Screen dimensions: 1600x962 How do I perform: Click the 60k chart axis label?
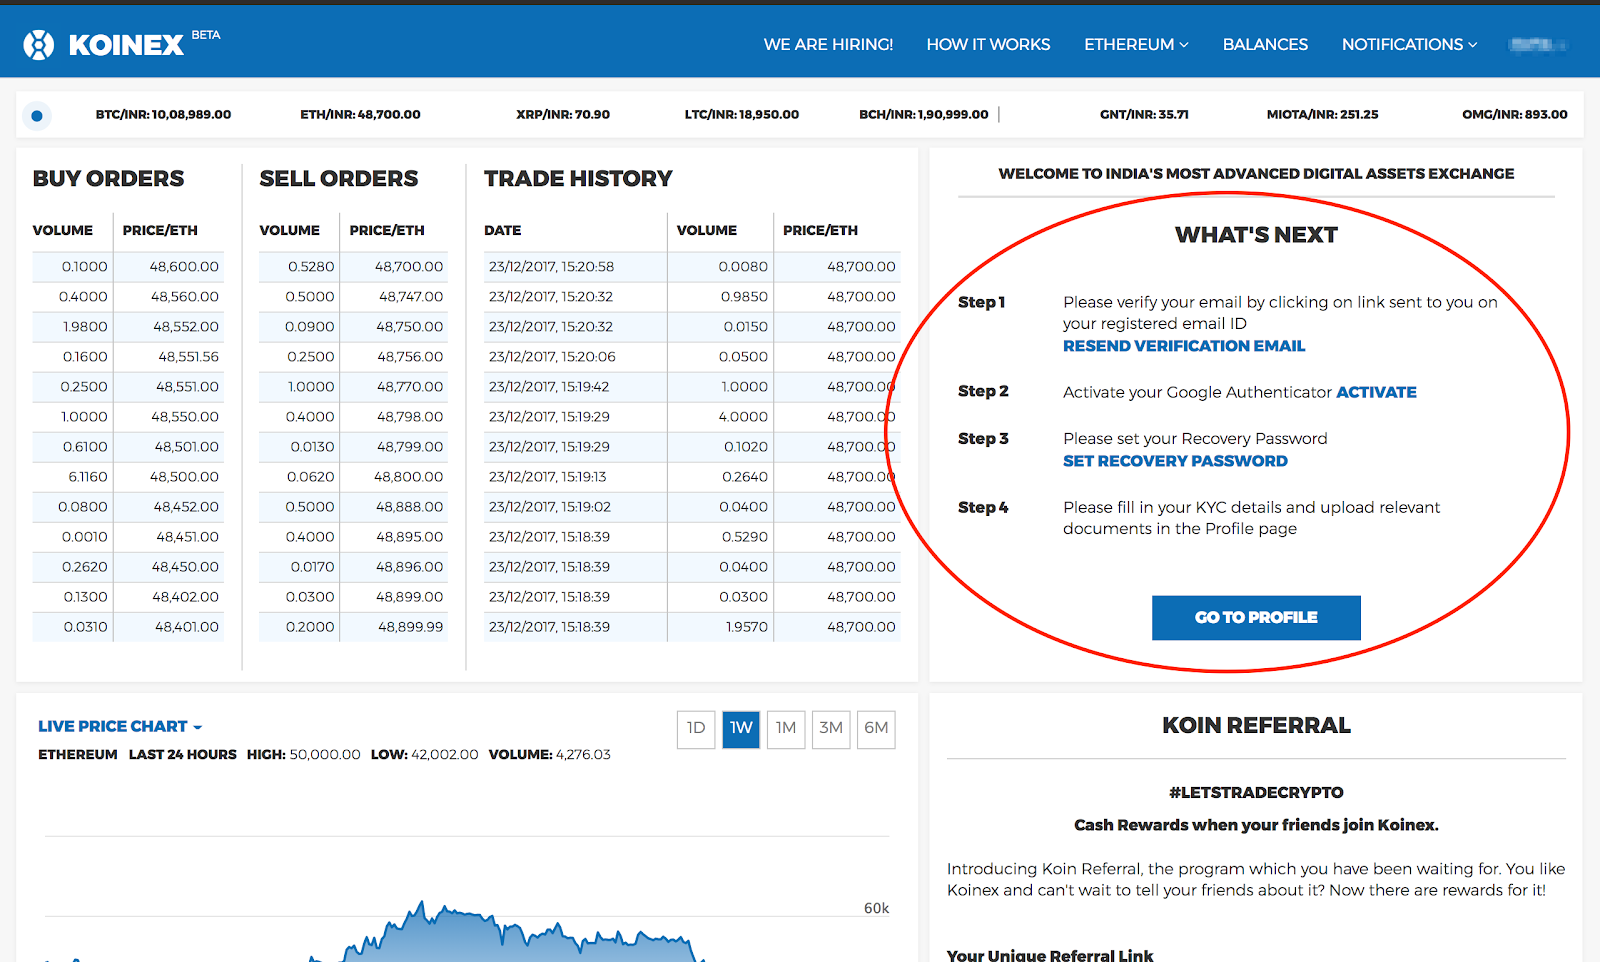[x=876, y=908]
